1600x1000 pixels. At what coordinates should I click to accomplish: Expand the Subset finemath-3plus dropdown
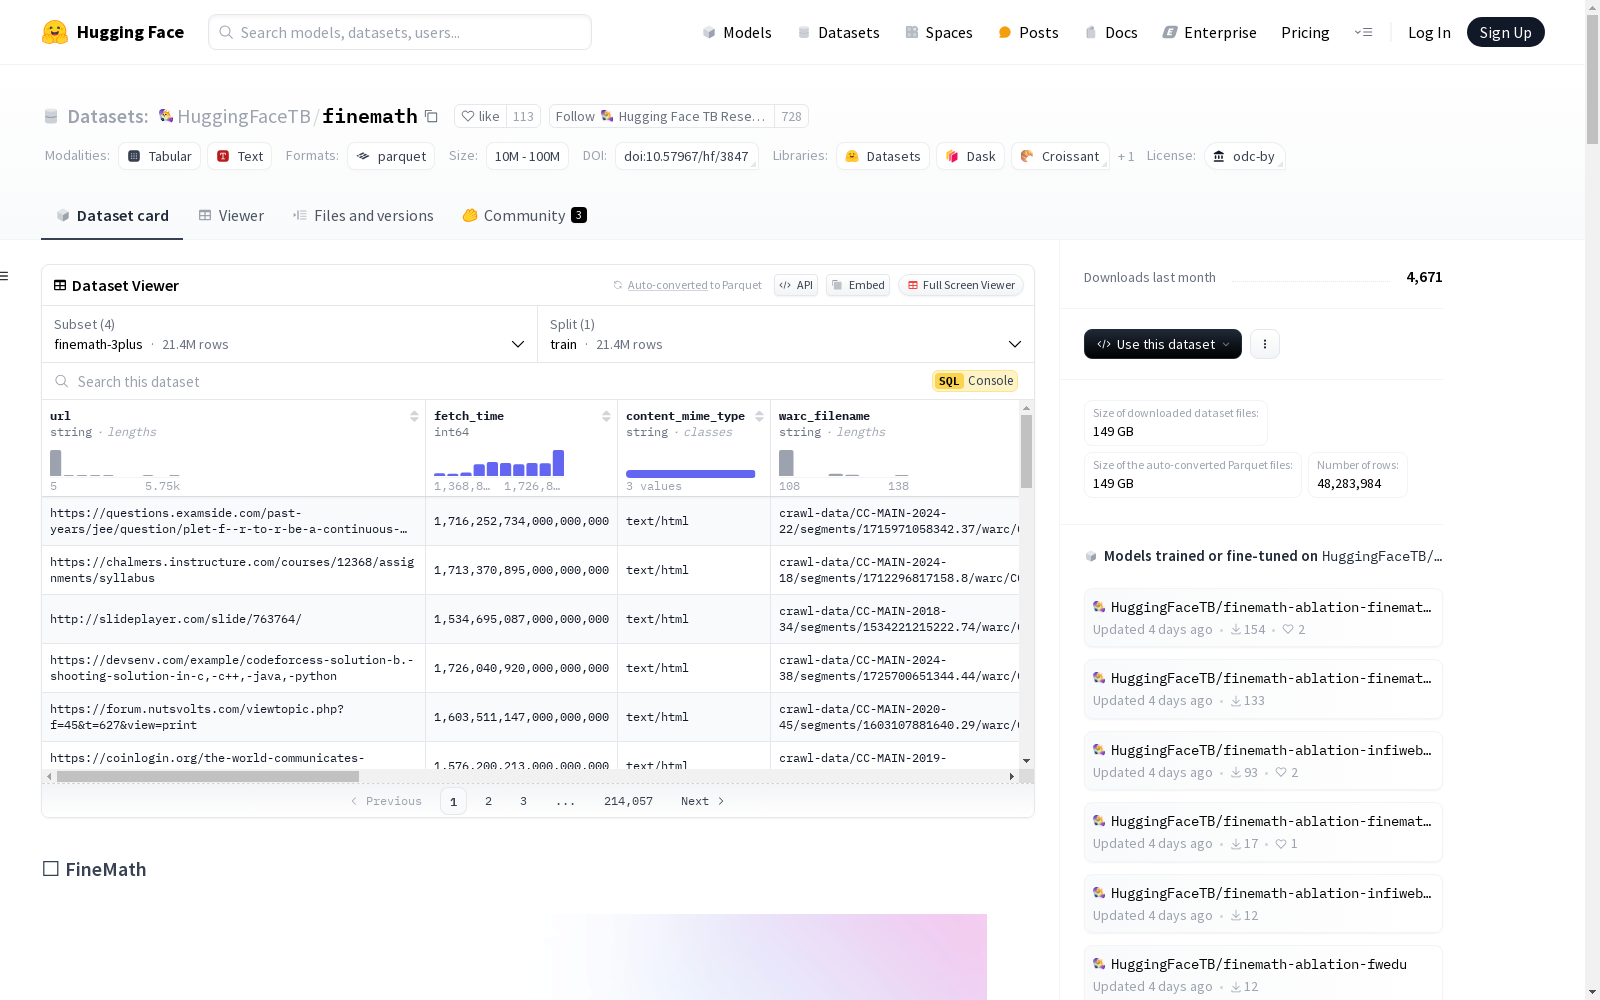pyautogui.click(x=290, y=334)
